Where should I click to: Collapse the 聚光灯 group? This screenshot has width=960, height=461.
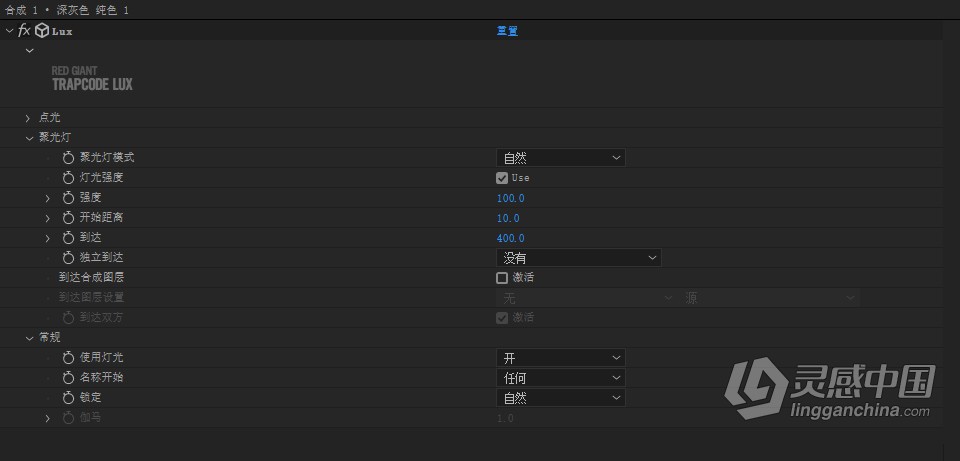point(29,138)
